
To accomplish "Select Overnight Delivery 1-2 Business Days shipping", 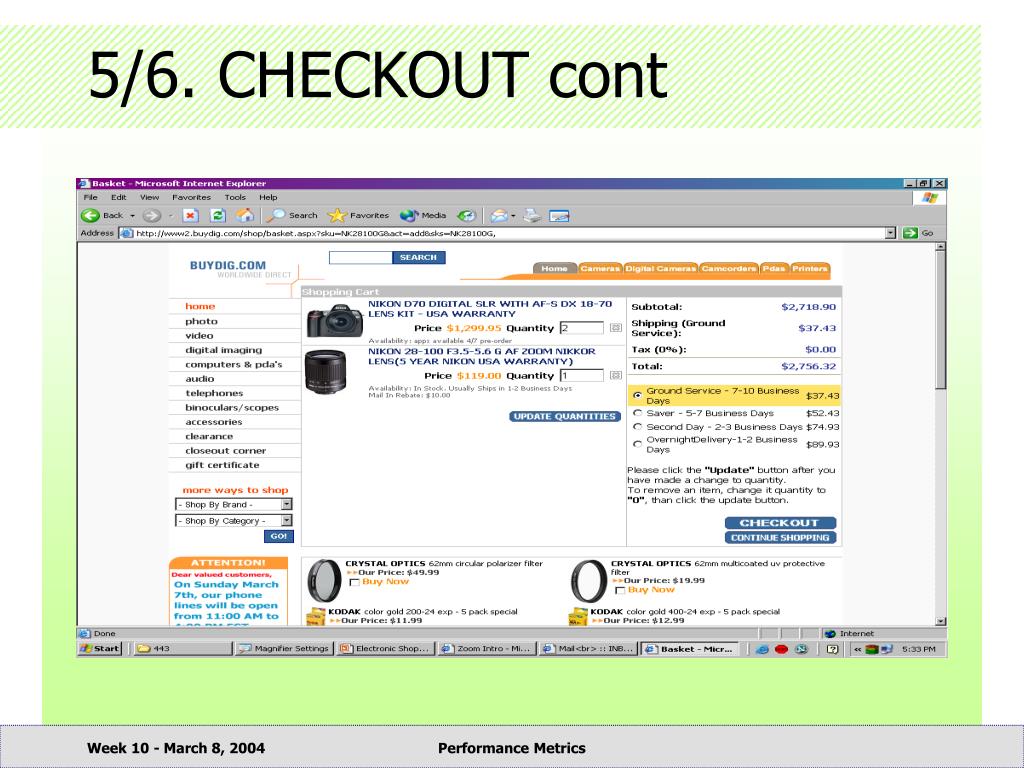I will pyautogui.click(x=637, y=444).
